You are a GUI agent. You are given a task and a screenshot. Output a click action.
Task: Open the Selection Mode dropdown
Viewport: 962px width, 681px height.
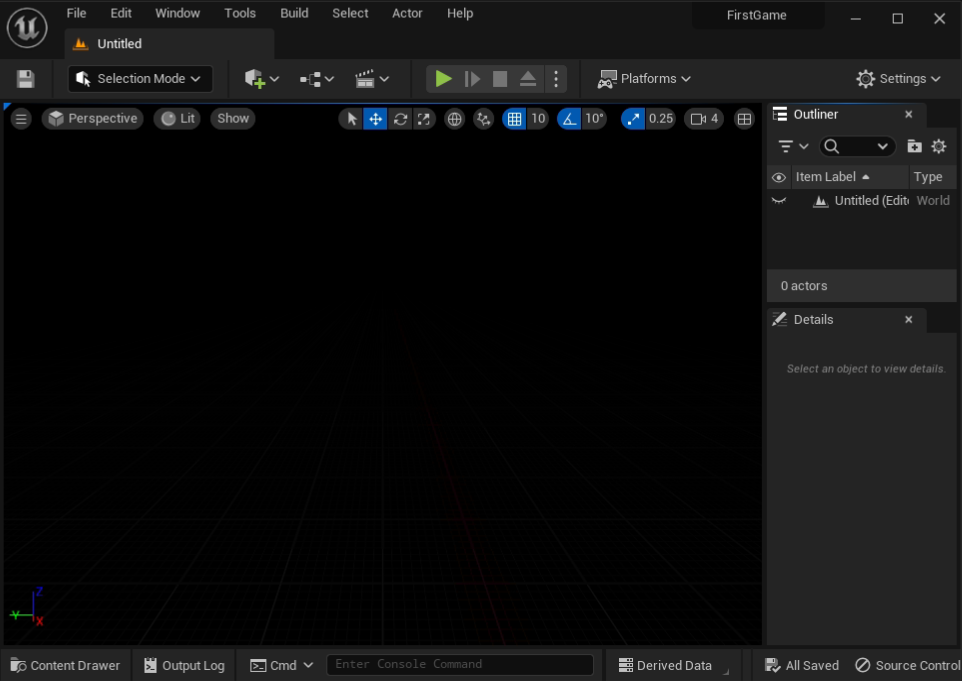(x=140, y=79)
